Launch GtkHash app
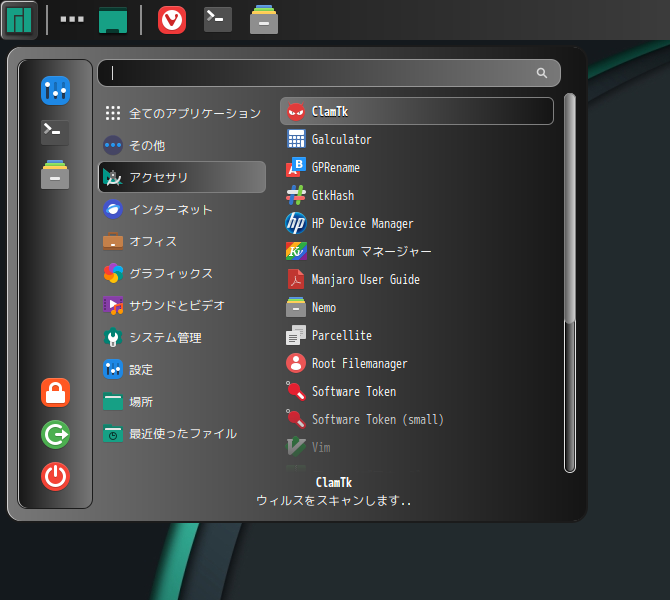 tap(417, 195)
